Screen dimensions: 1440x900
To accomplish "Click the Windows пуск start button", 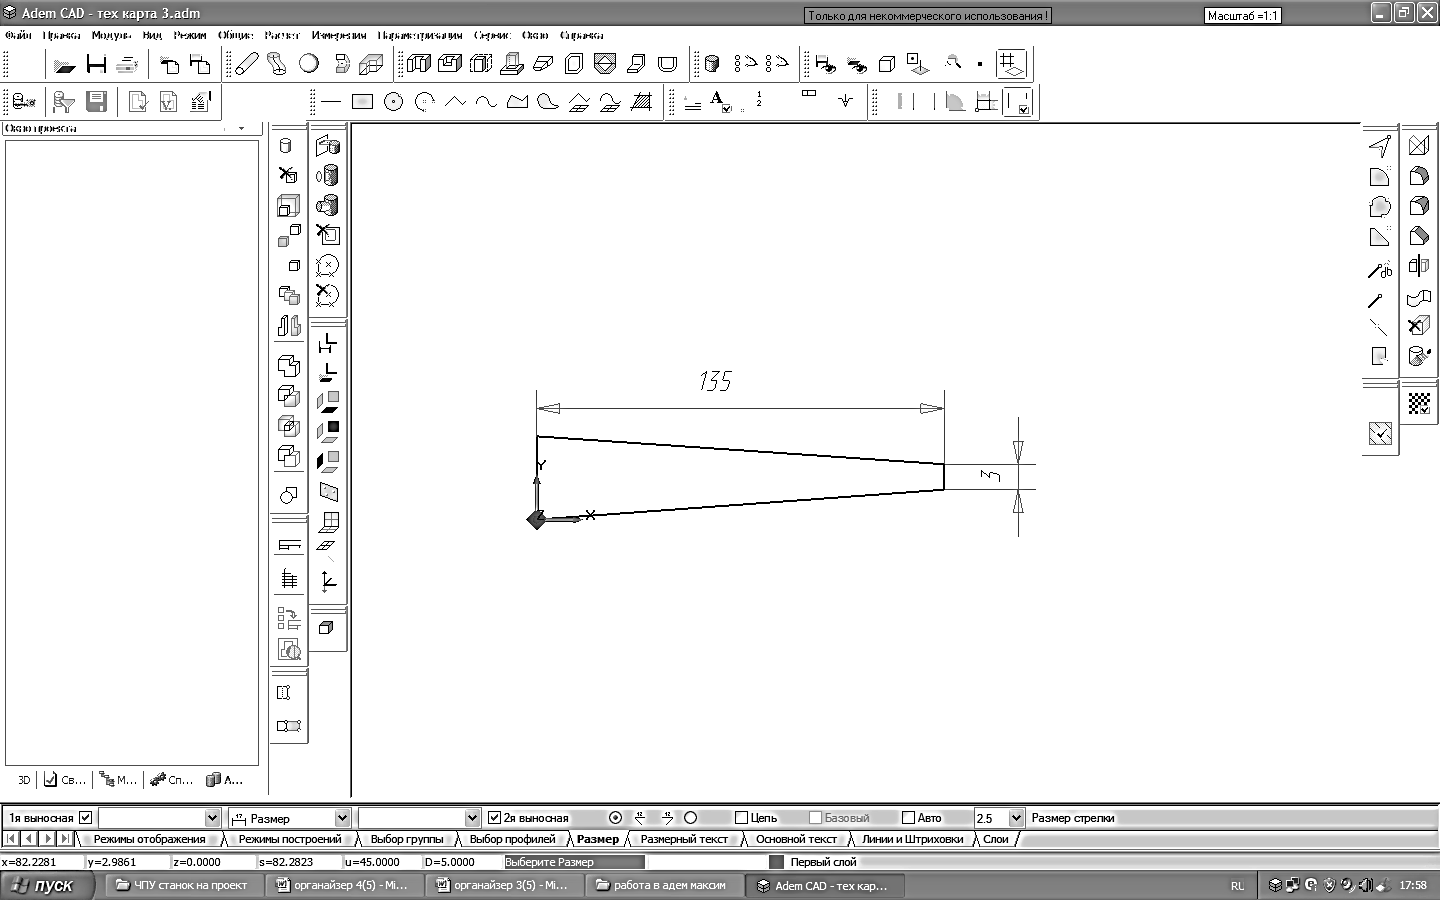I will tap(47, 885).
